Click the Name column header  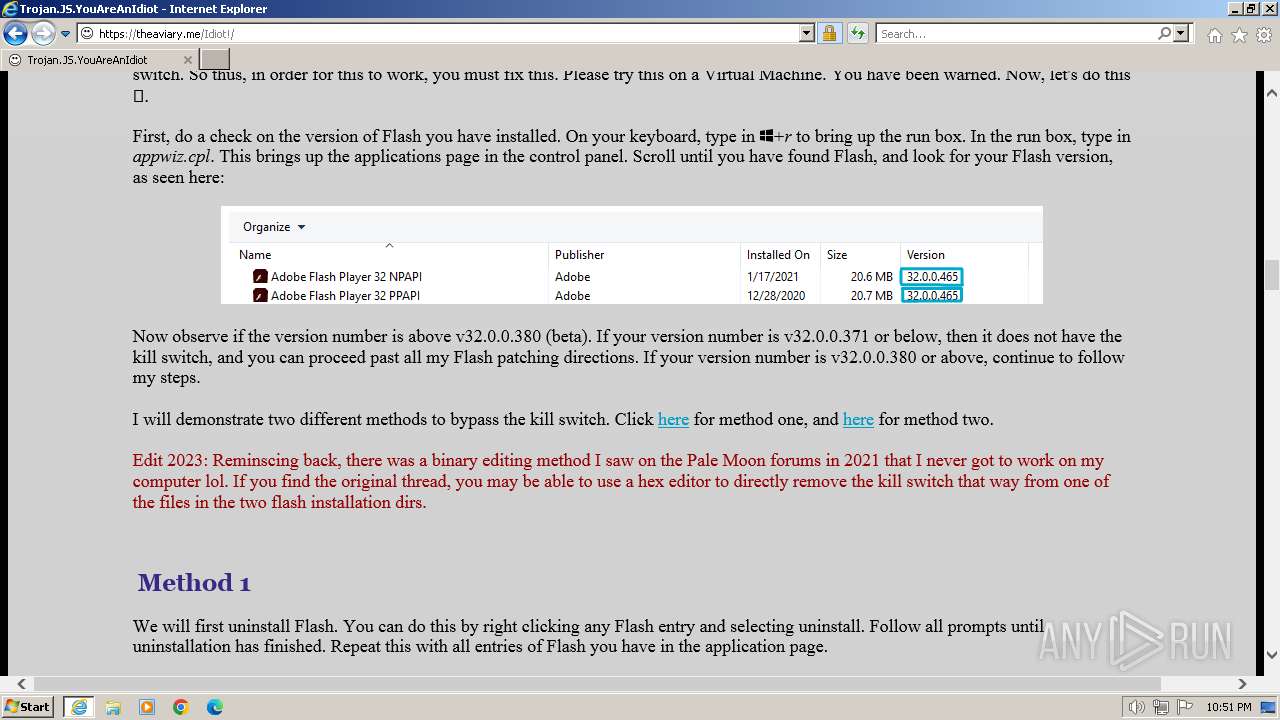coord(255,255)
